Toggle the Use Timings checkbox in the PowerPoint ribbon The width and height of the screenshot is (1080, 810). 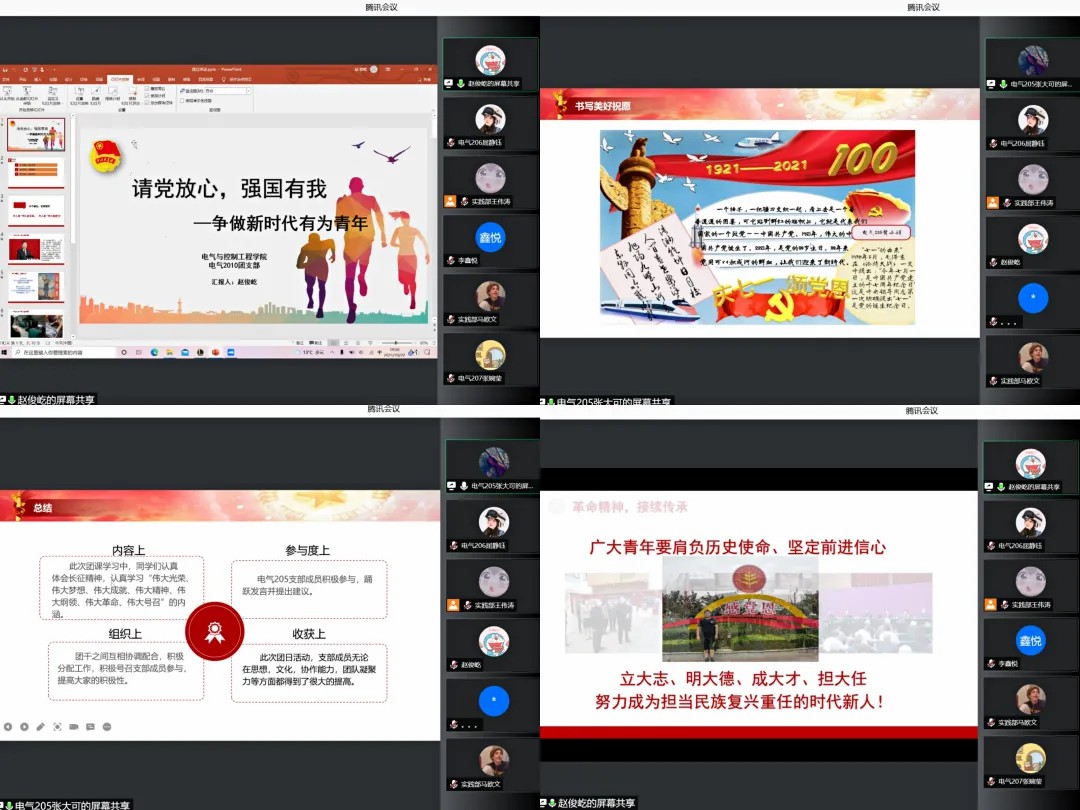click(147, 96)
